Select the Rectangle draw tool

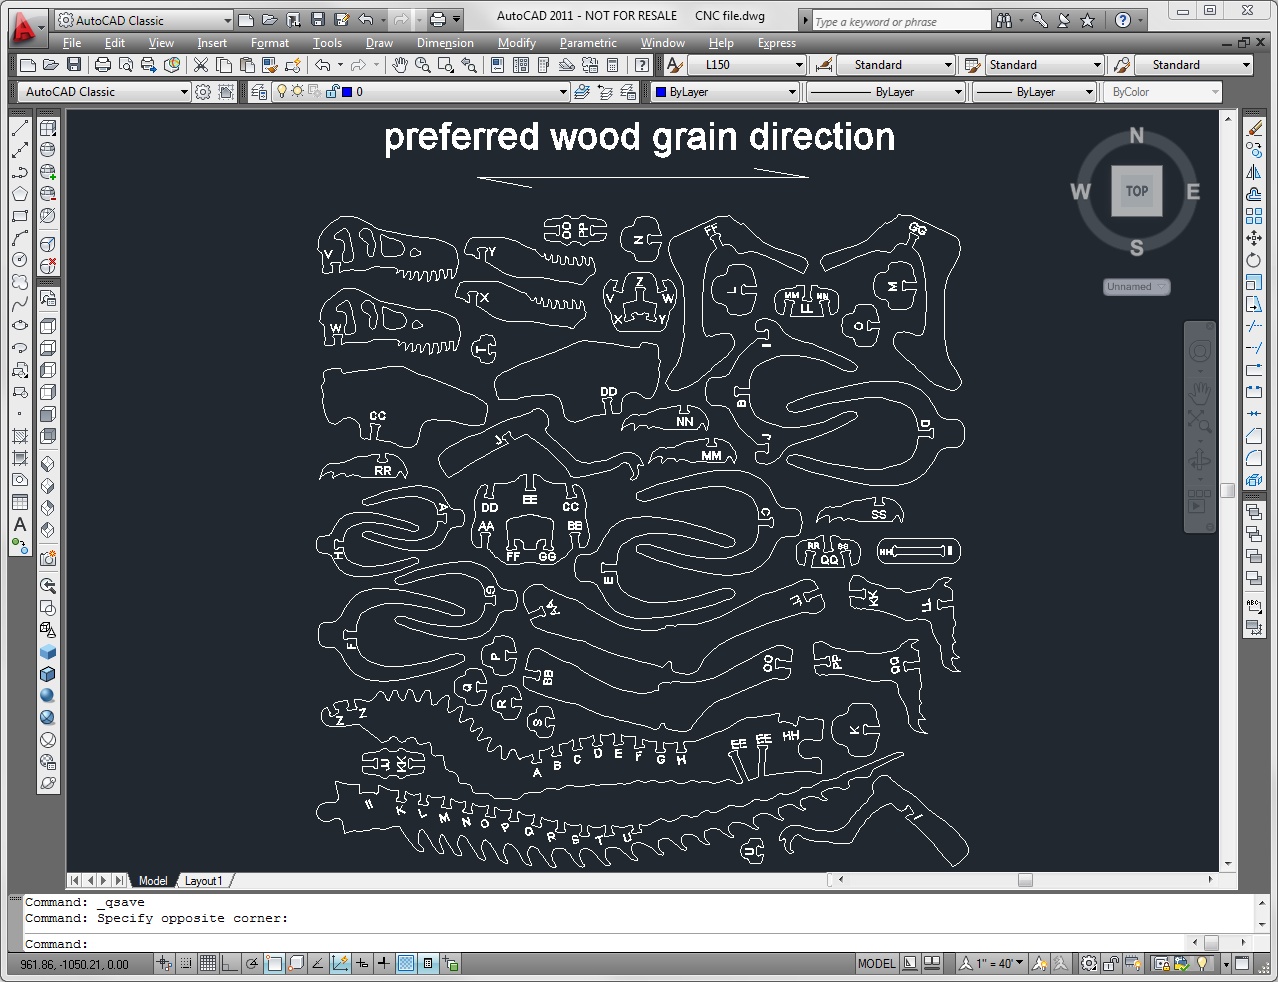point(19,216)
